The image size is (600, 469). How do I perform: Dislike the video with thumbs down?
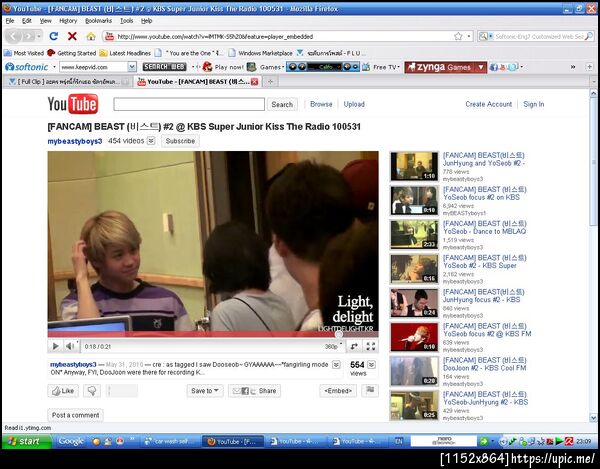92,391
